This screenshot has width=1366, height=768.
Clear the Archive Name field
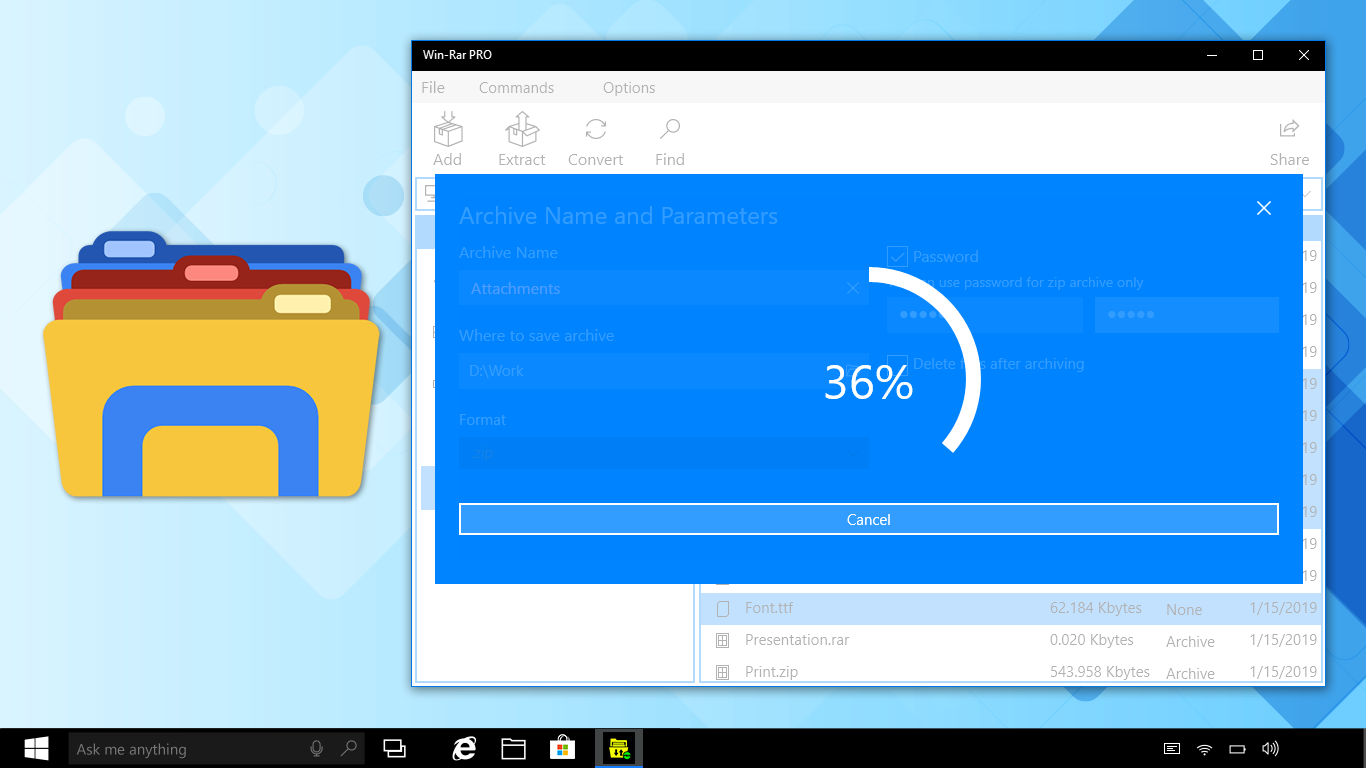click(853, 288)
